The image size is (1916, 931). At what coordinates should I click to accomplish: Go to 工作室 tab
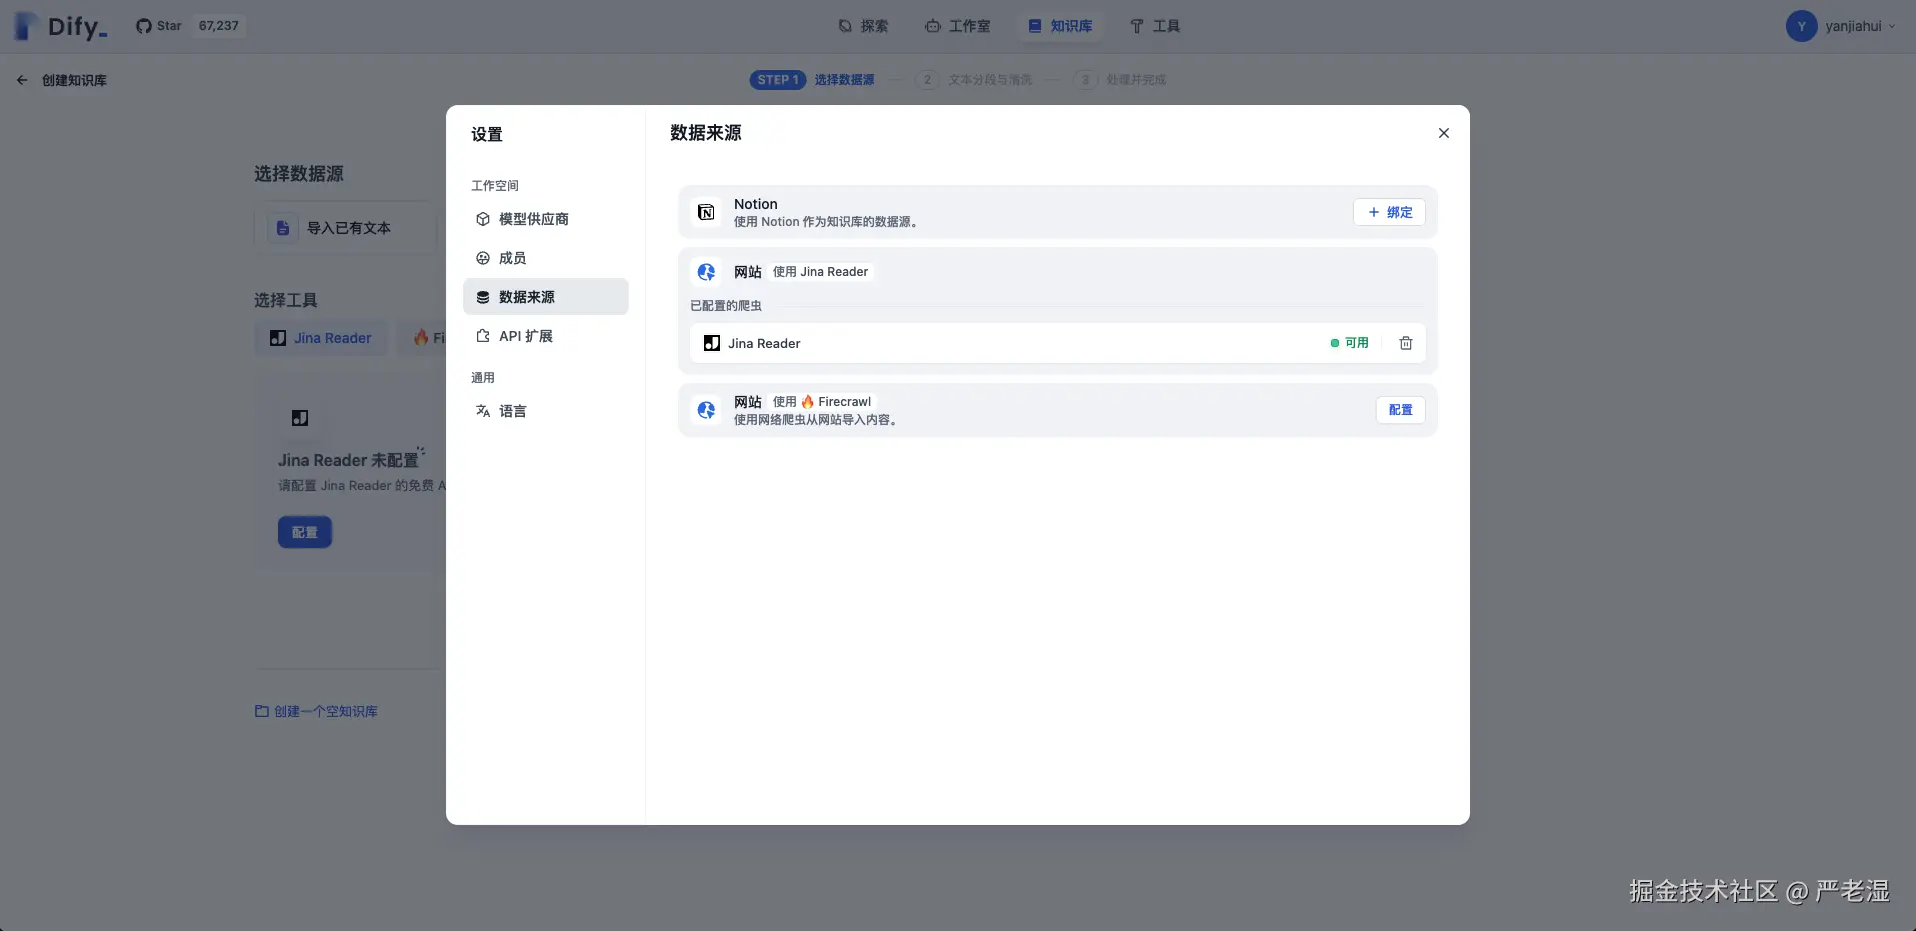(958, 26)
